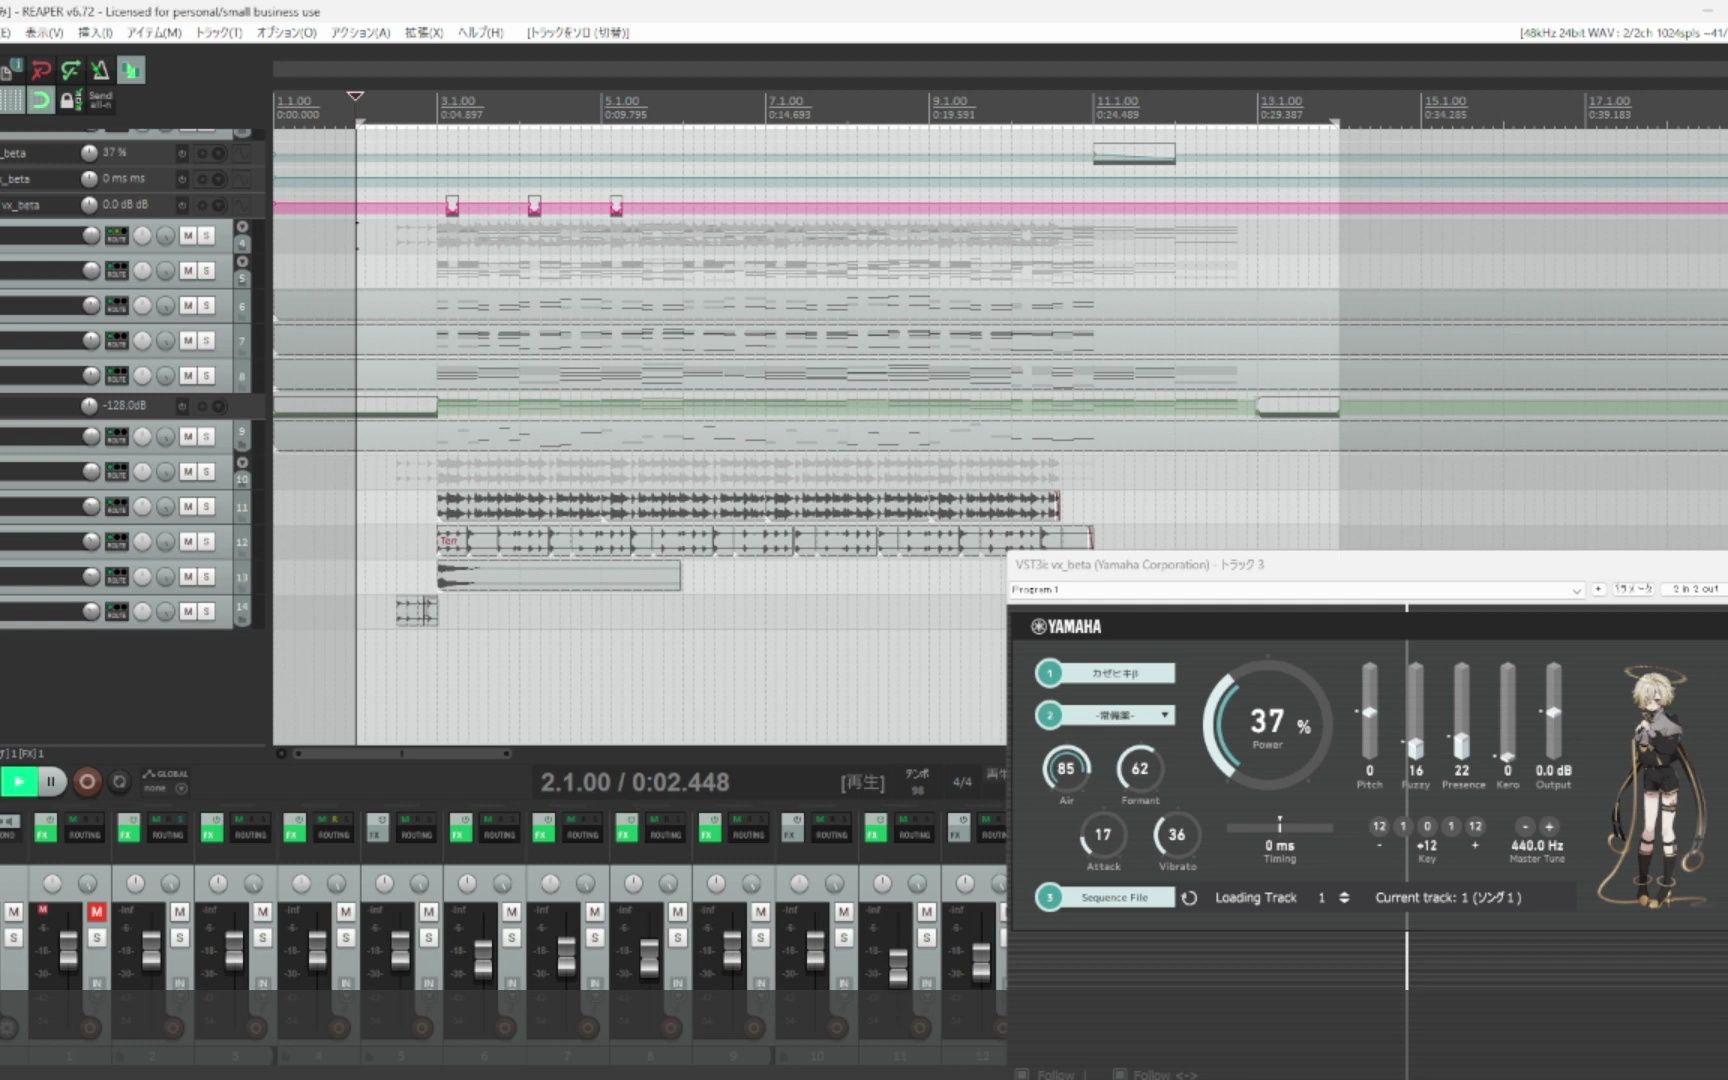
Task: Pause playback in the transport bar
Action: click(x=51, y=782)
